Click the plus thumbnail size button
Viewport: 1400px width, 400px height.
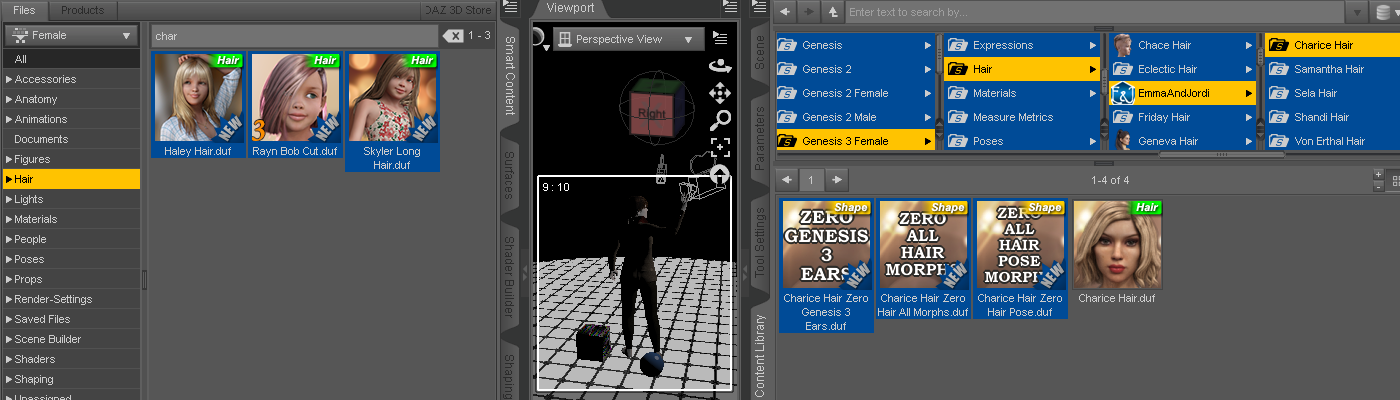pyautogui.click(x=1379, y=174)
